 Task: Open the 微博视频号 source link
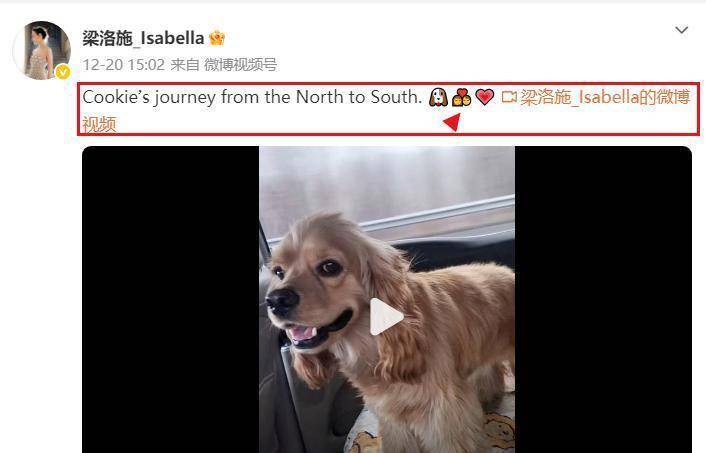[x=240, y=65]
